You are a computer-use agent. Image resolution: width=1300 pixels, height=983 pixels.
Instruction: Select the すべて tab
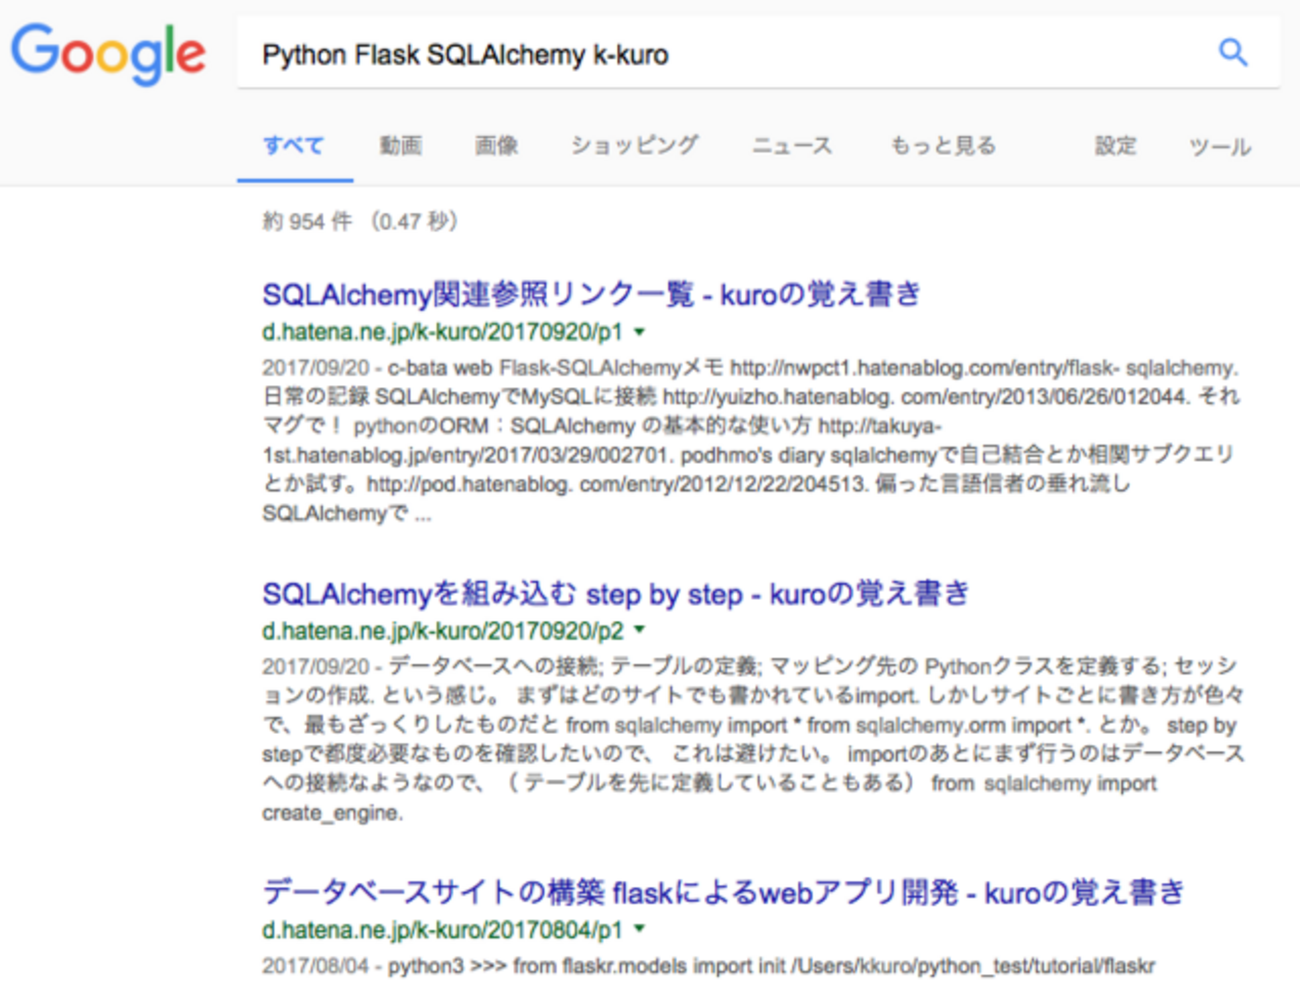click(x=295, y=146)
